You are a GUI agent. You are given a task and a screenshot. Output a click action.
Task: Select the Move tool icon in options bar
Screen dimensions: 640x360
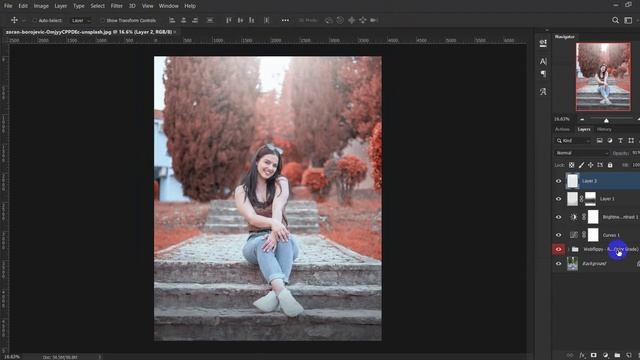tap(14, 20)
